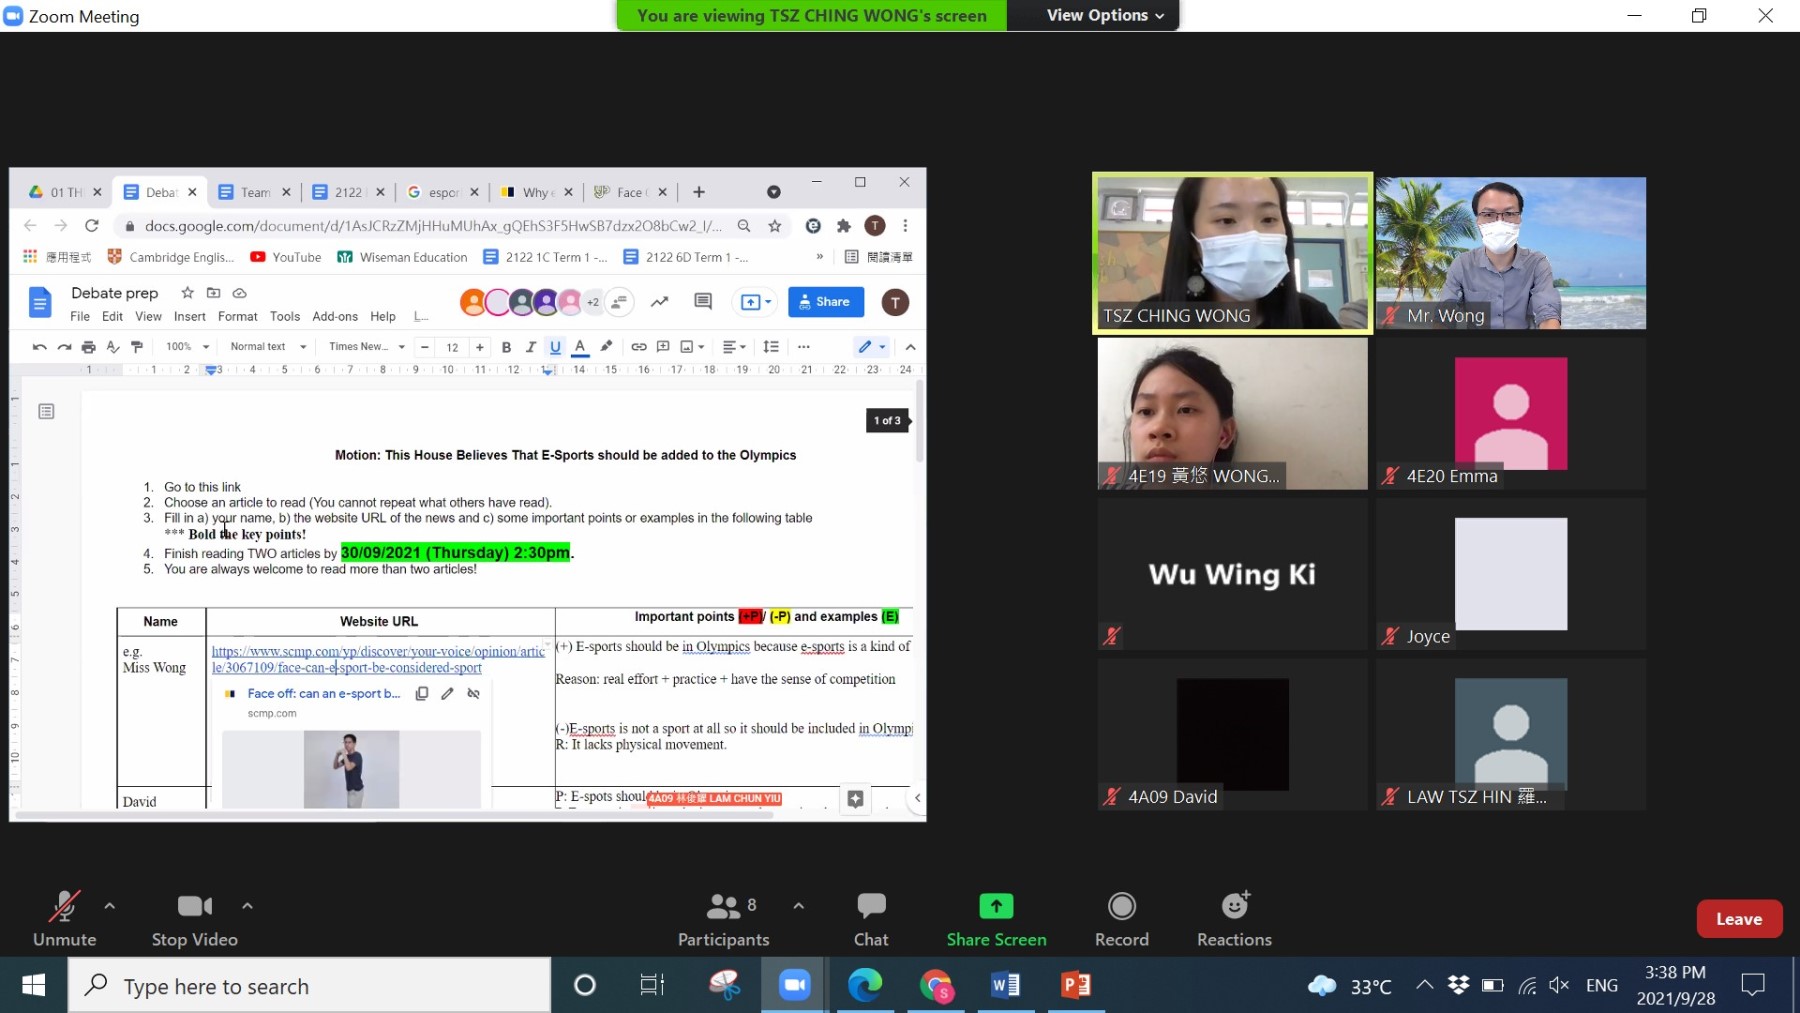This screenshot has height=1013, width=1800.
Task: Click the undo icon in Docs
Action: [39, 347]
